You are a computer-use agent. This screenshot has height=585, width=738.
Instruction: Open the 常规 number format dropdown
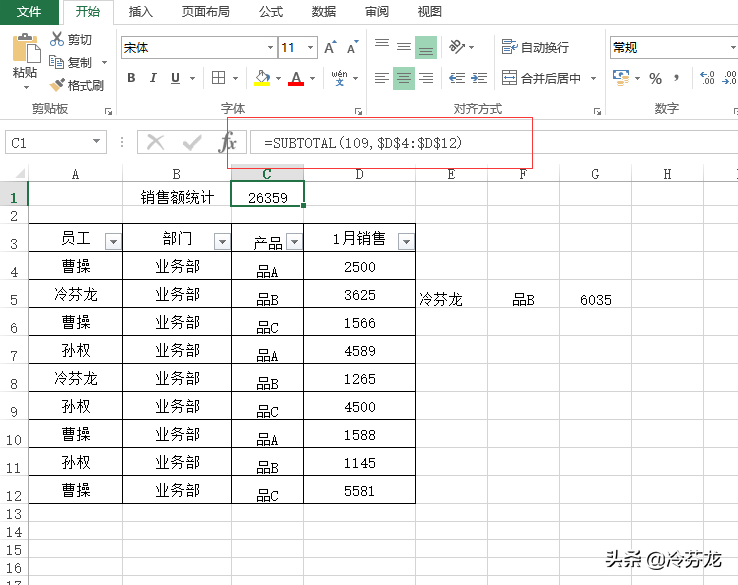click(732, 48)
